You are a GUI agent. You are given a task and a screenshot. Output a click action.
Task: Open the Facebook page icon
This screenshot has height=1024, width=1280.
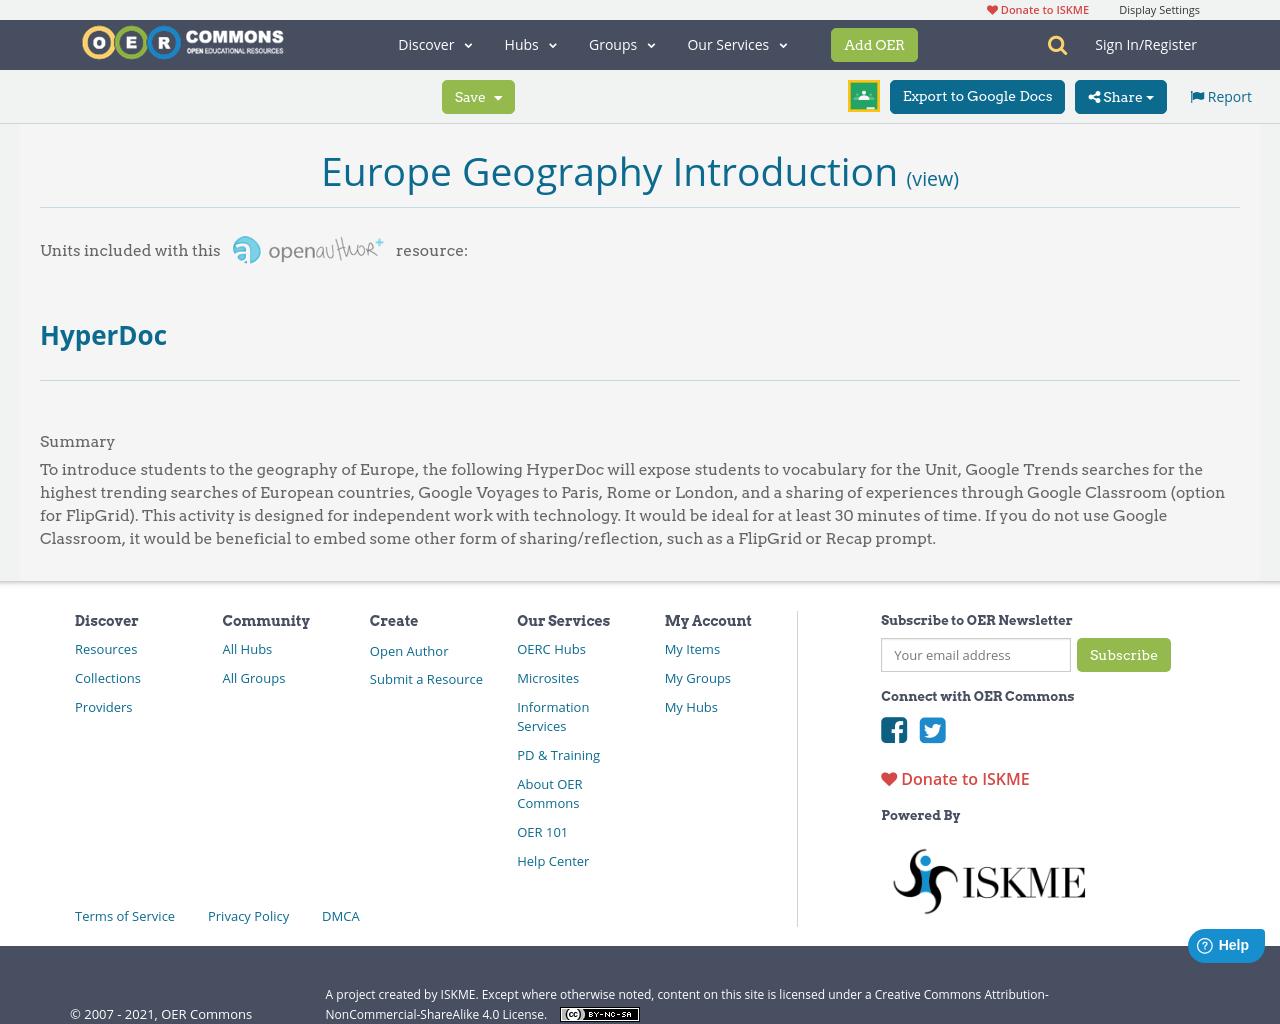[x=894, y=730]
